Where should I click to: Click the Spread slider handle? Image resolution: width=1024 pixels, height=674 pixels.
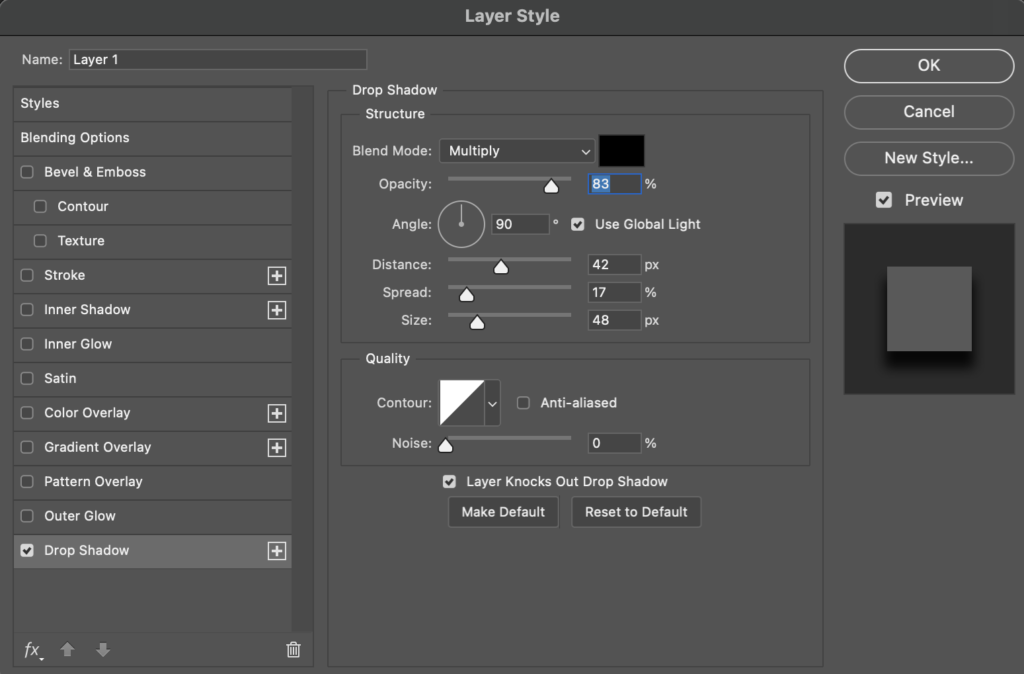pyautogui.click(x=466, y=295)
